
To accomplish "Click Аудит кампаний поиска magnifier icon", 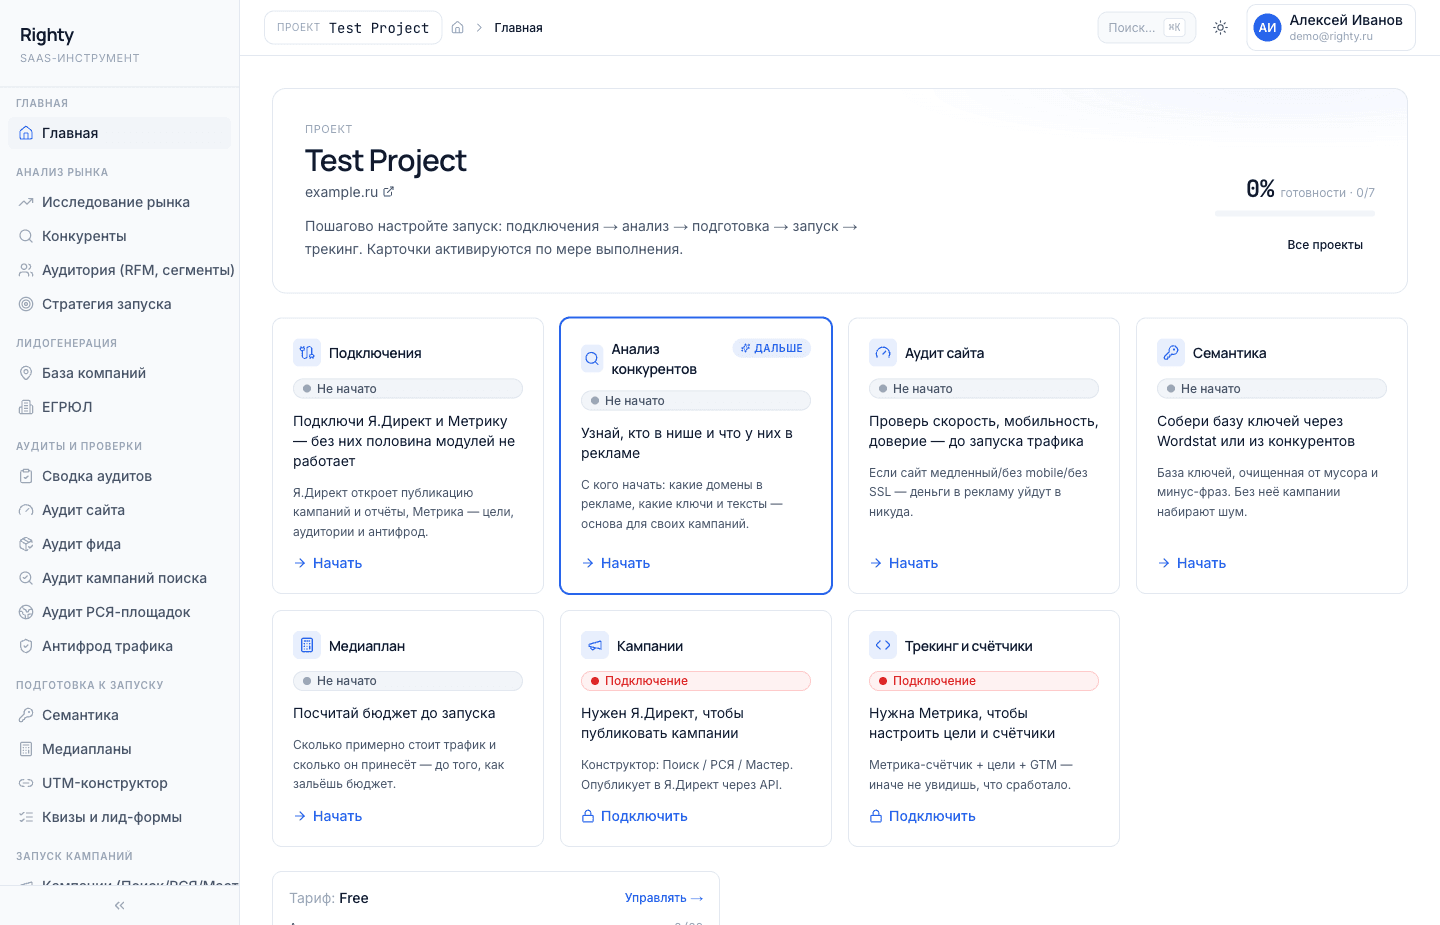I will tap(26, 578).
